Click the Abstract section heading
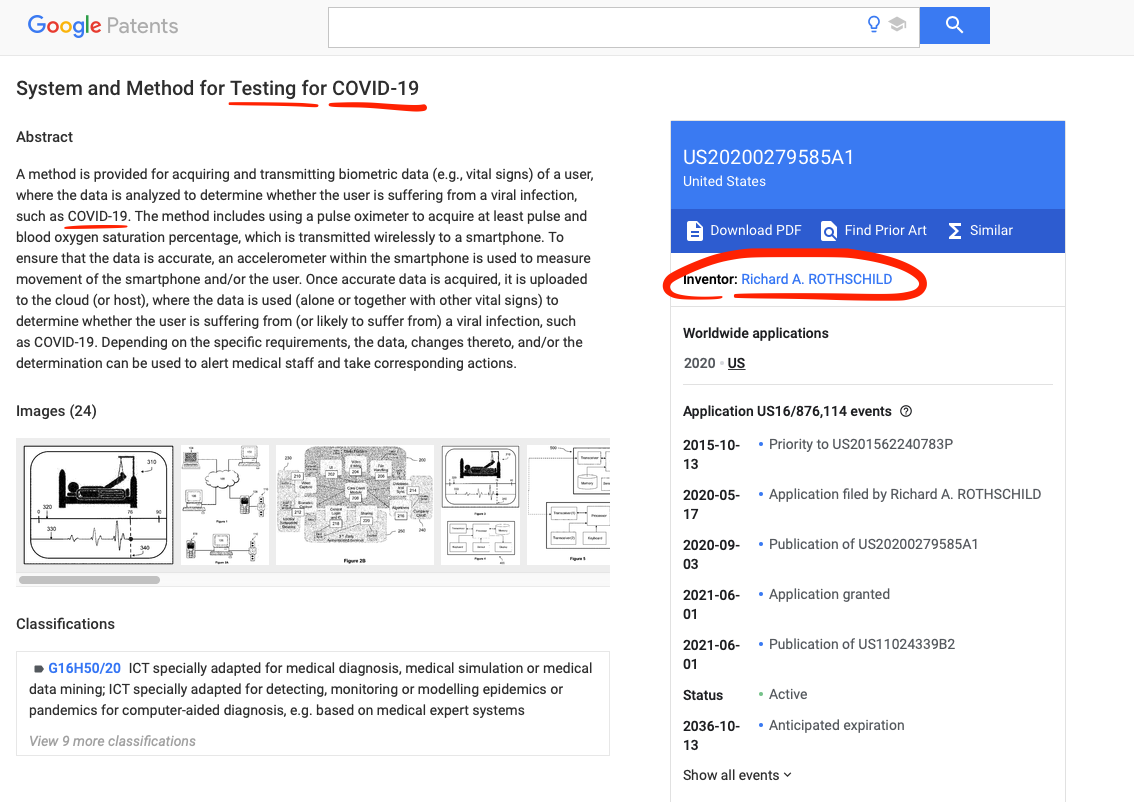 [44, 137]
